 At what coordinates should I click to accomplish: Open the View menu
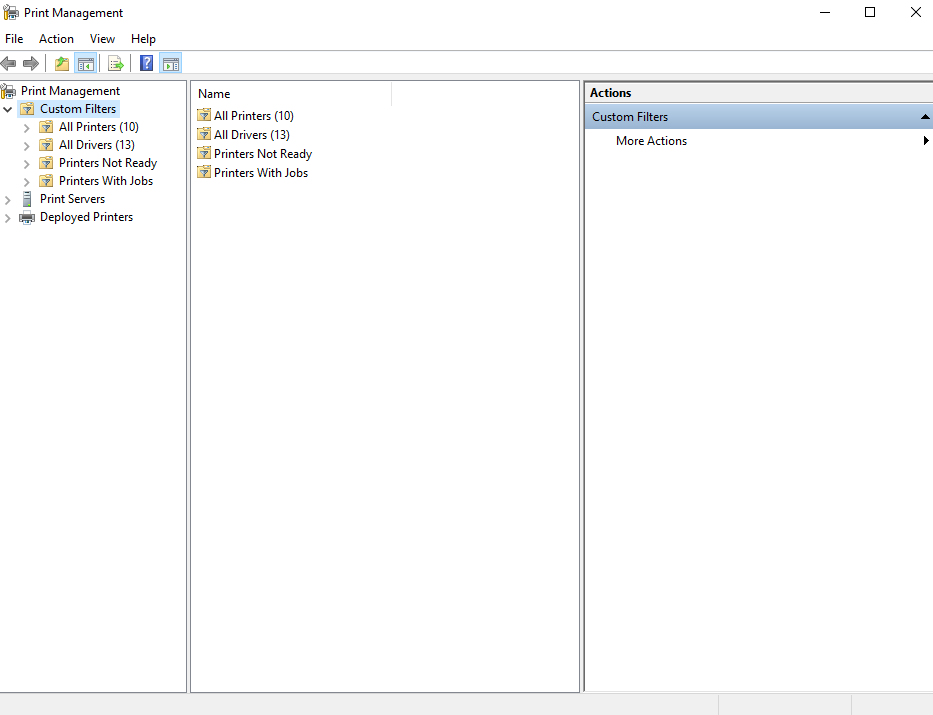coord(102,39)
